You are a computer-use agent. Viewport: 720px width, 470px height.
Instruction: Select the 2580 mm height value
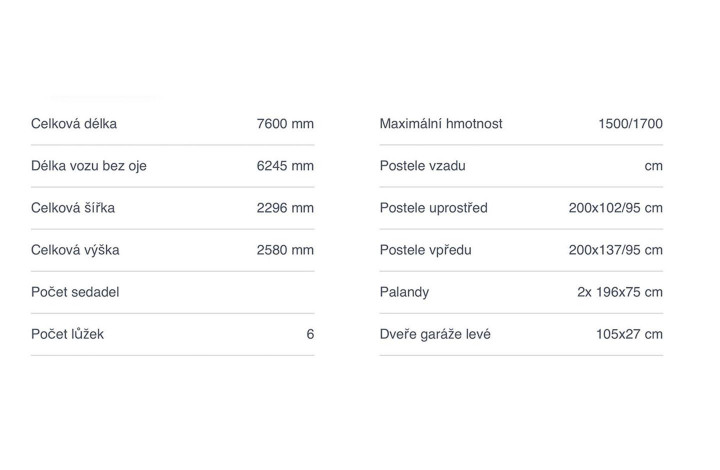point(285,250)
